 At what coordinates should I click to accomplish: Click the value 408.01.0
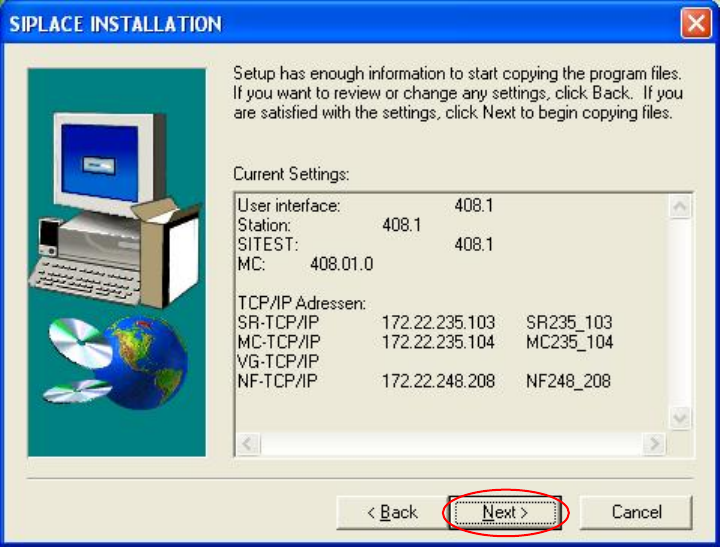click(x=342, y=264)
